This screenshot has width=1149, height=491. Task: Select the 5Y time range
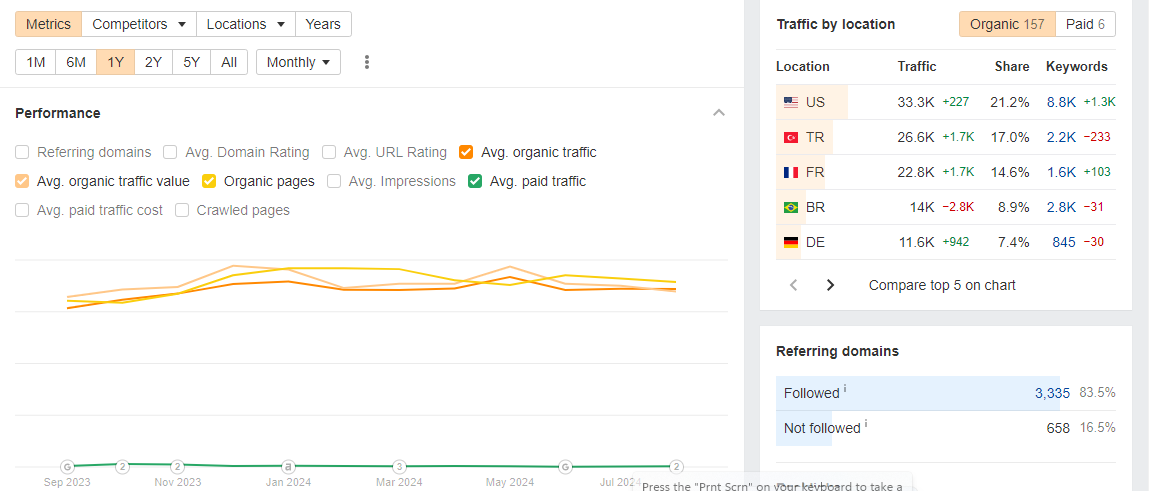191,62
